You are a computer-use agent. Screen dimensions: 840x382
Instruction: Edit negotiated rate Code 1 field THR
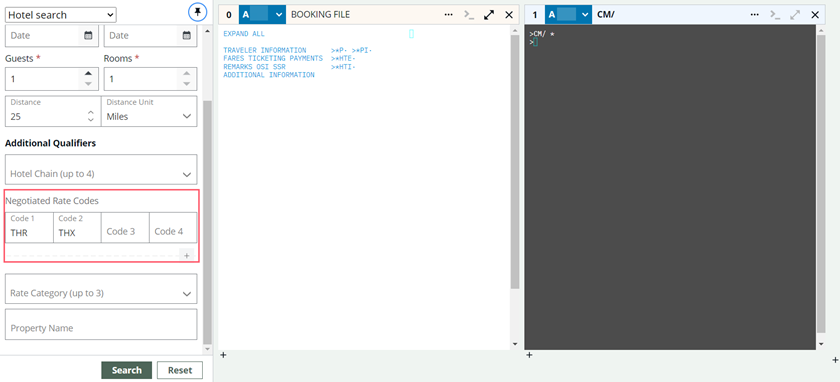pos(29,228)
